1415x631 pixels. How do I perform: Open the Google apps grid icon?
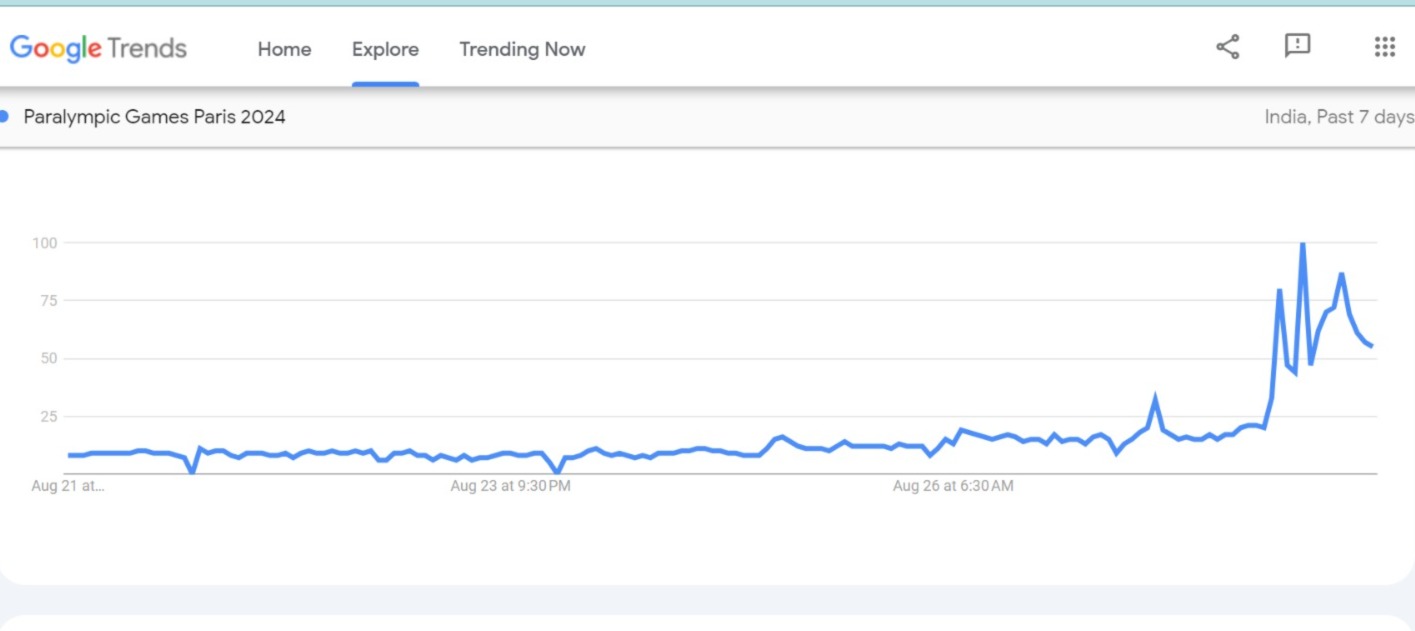tap(1384, 47)
